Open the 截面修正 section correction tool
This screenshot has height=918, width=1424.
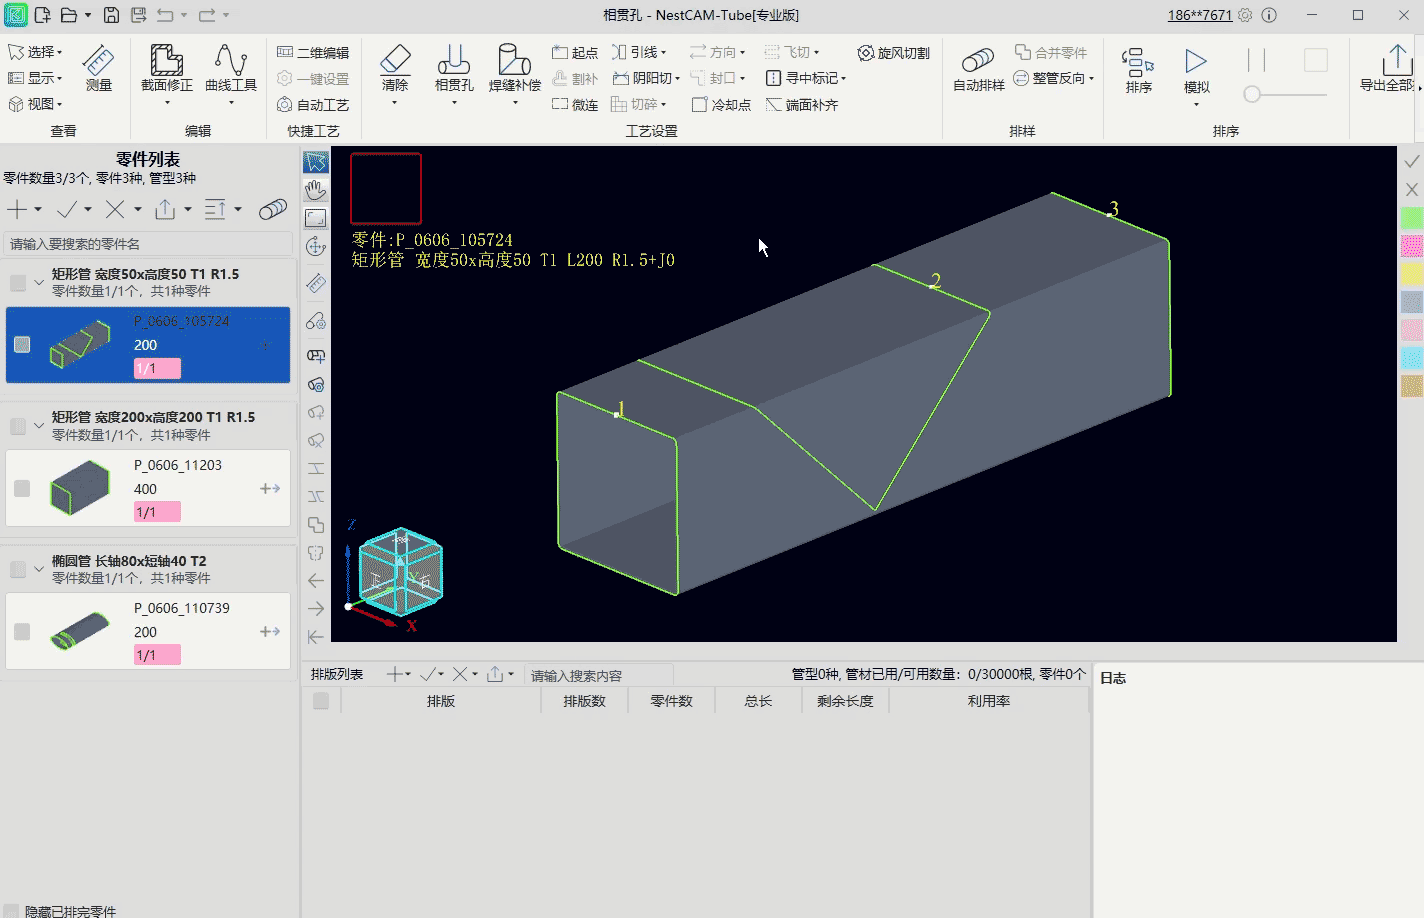point(166,69)
